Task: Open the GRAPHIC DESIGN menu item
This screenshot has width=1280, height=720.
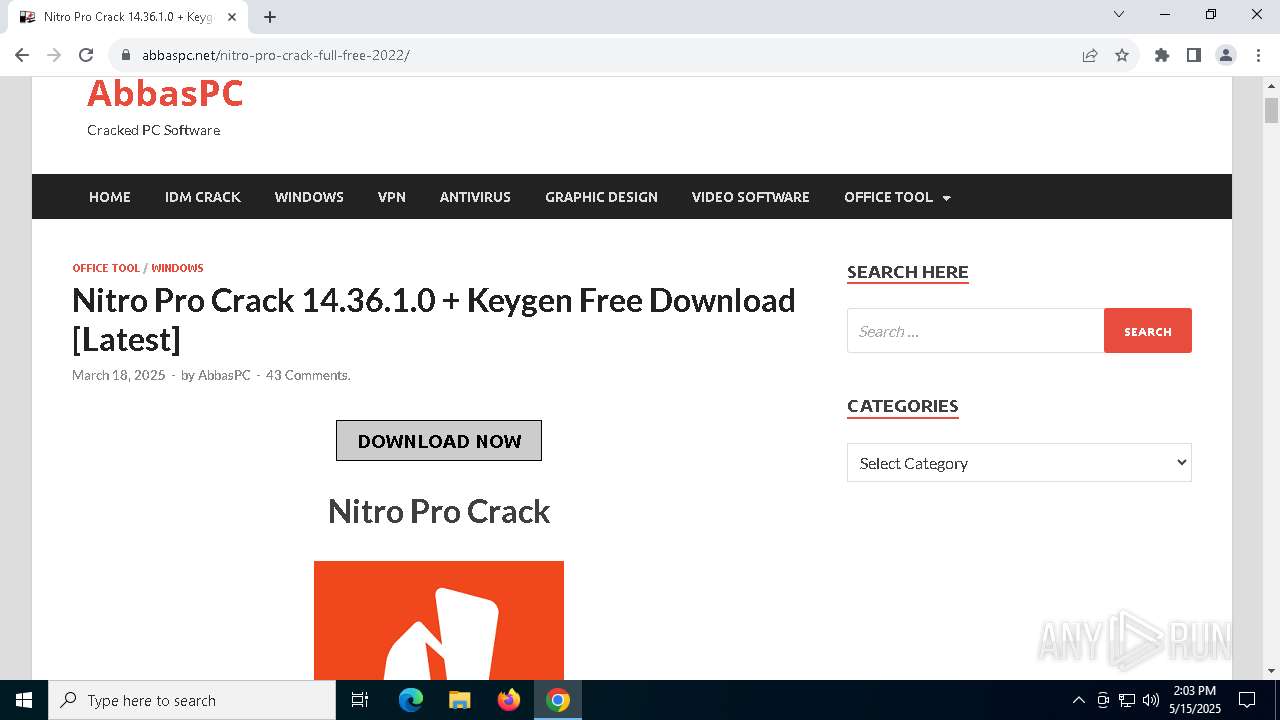Action: click(x=601, y=197)
